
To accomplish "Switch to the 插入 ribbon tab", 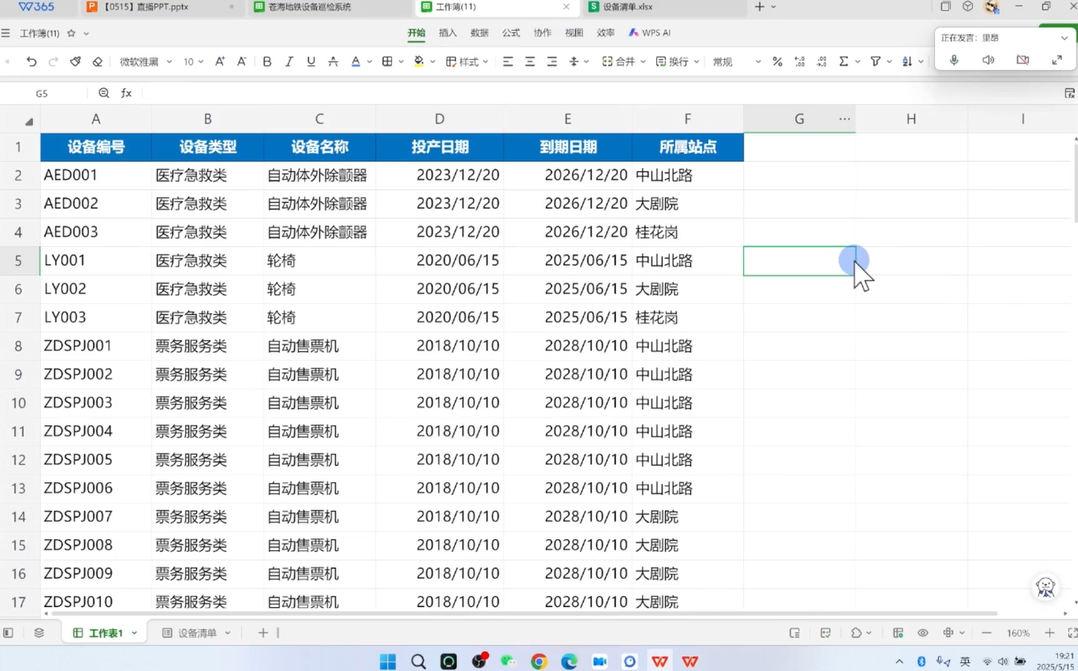I will tap(448, 33).
